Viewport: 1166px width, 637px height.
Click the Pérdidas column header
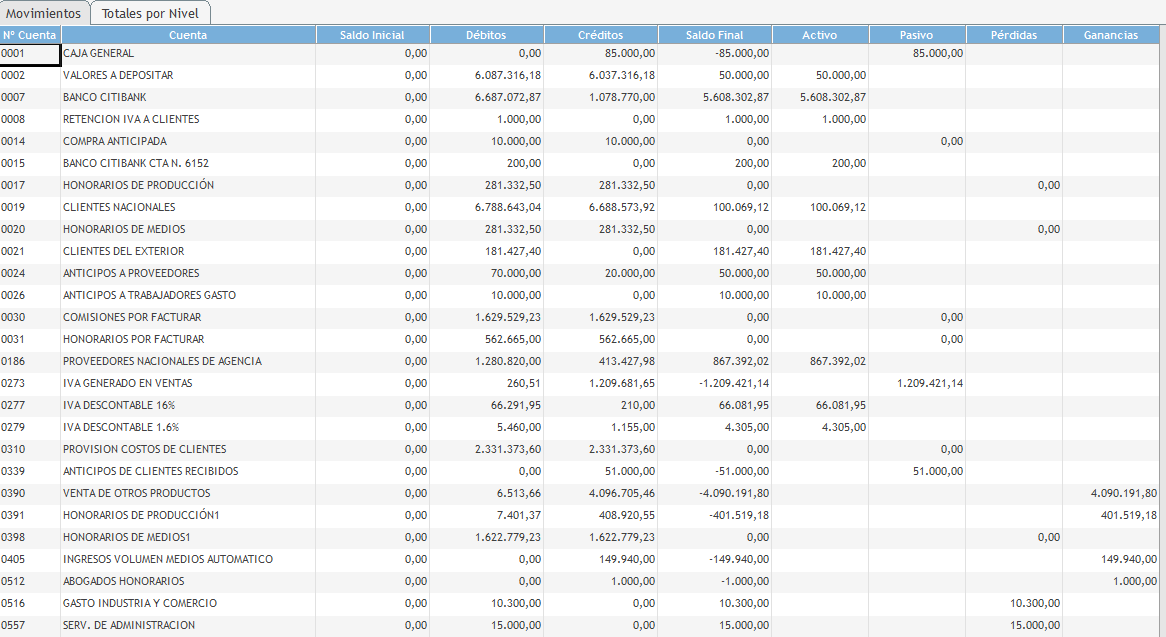click(1013, 35)
